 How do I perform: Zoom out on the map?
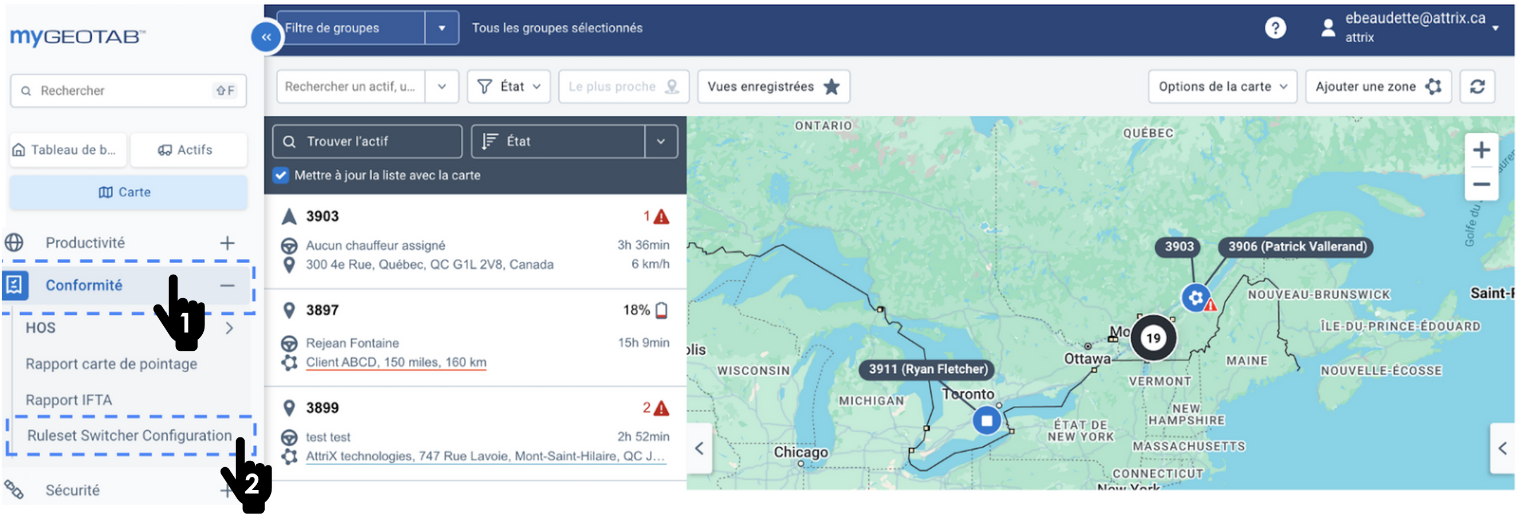[1481, 184]
